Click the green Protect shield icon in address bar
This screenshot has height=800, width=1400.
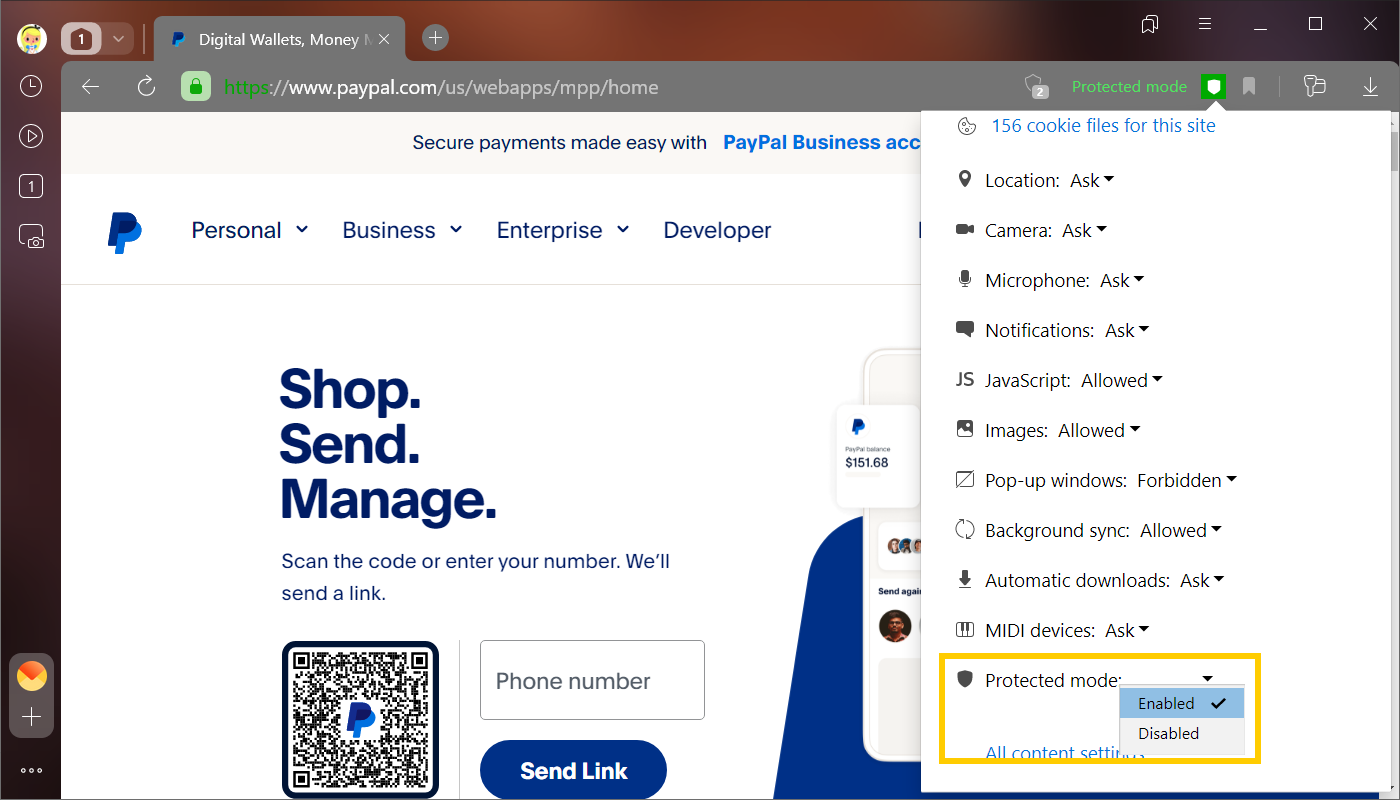1213,87
